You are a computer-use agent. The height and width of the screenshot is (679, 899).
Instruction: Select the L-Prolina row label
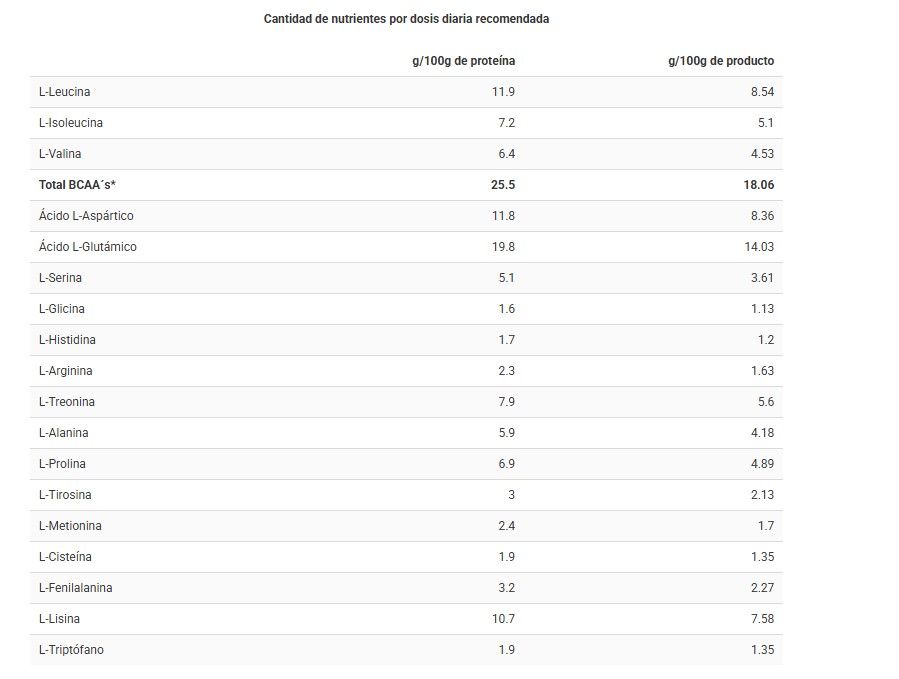(x=62, y=464)
